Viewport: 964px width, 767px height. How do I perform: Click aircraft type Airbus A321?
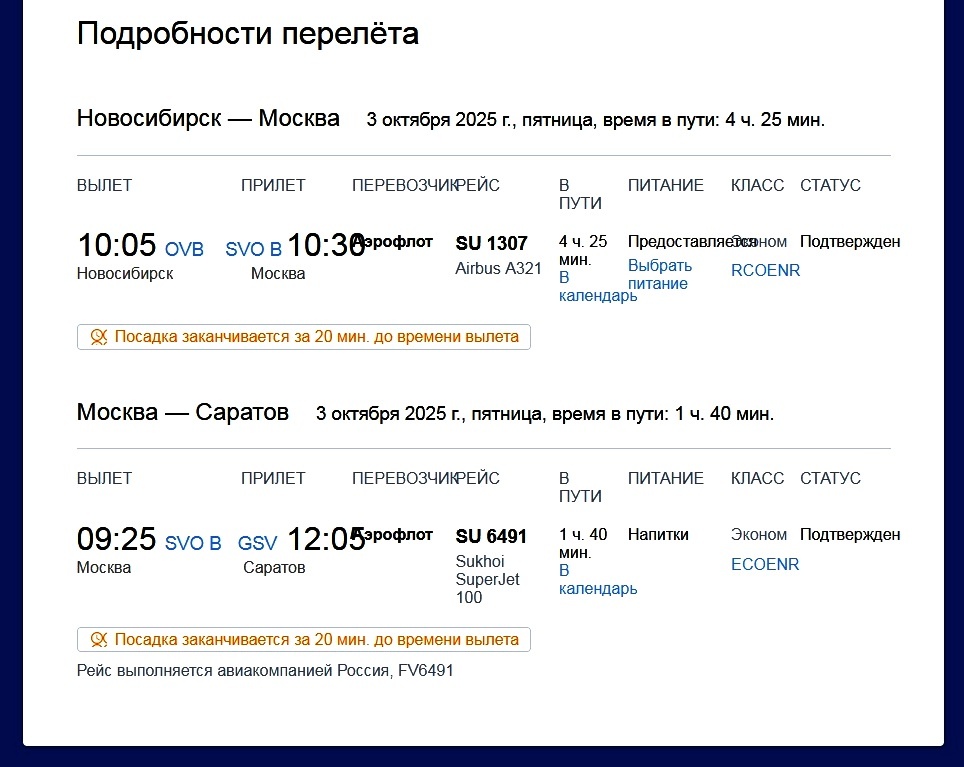(x=499, y=269)
